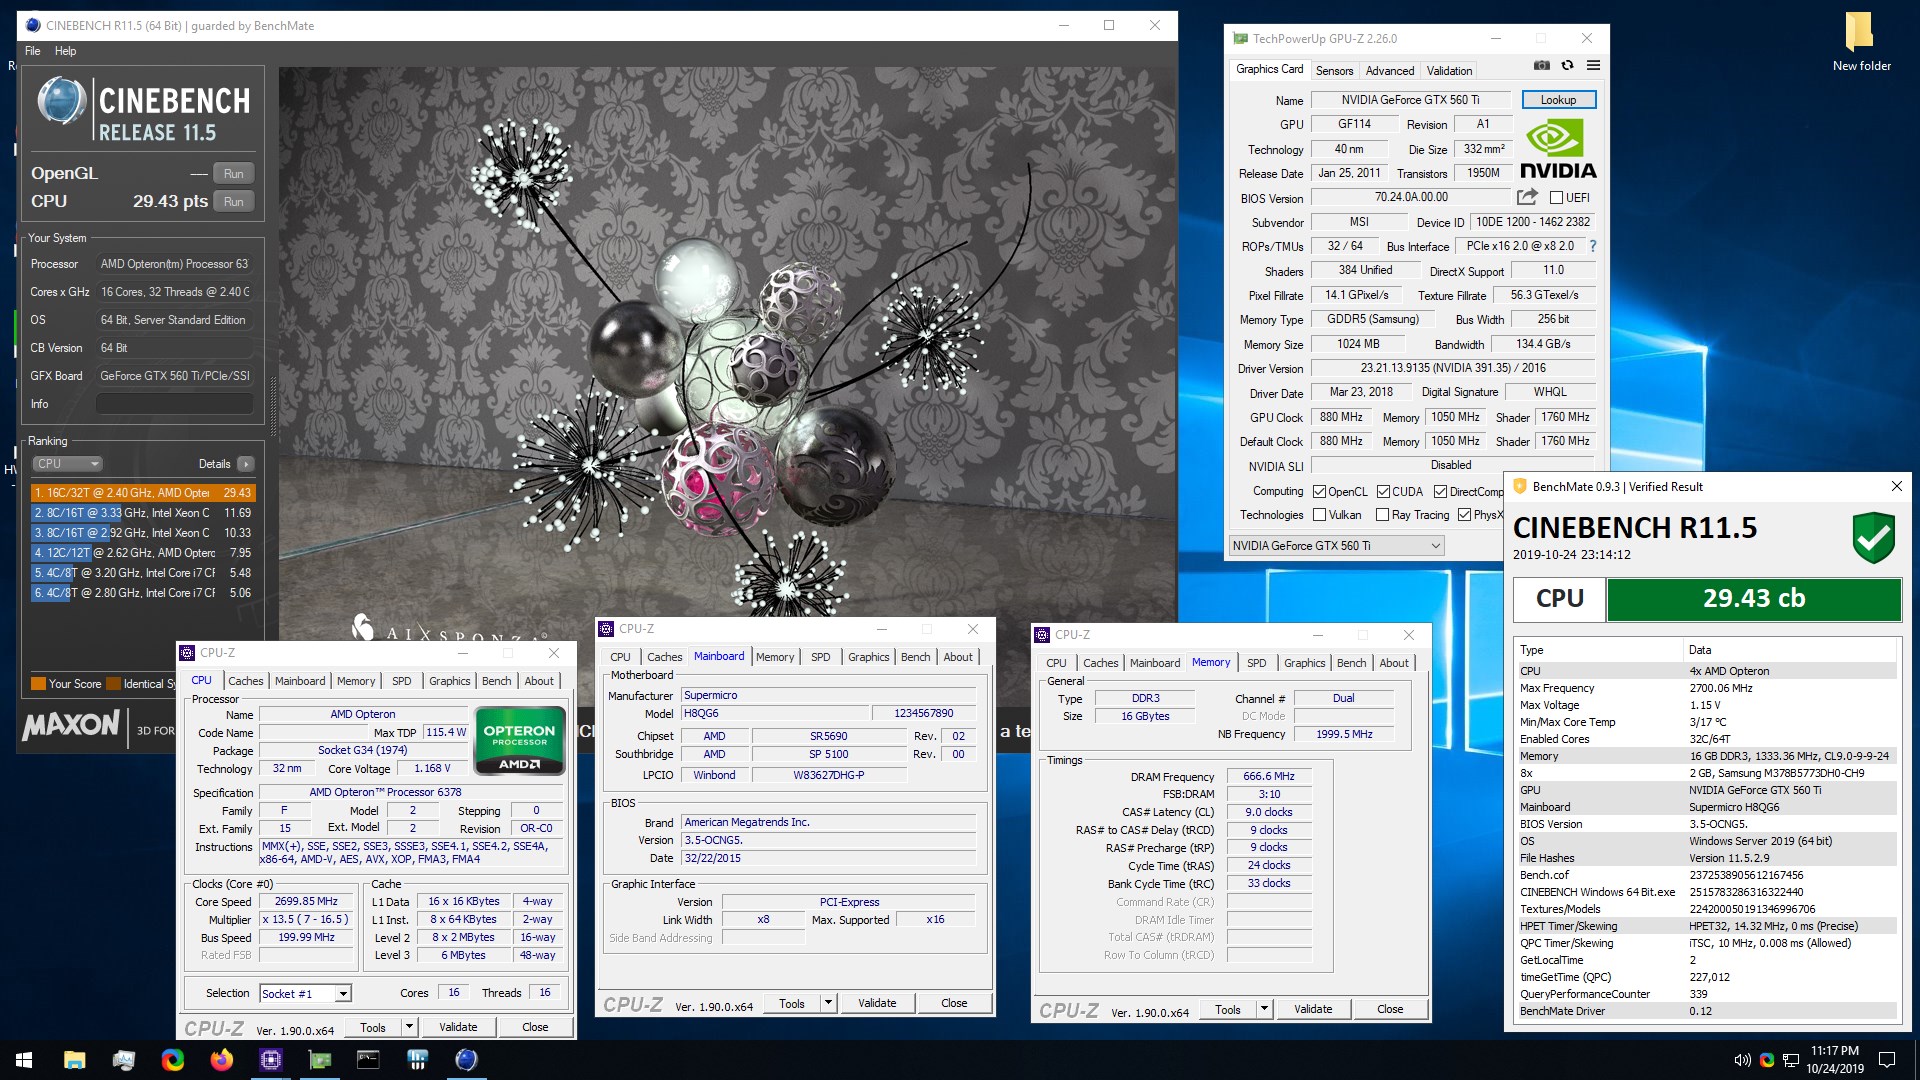Switch to GPU-Z via green card taskbar icon

(319, 1060)
